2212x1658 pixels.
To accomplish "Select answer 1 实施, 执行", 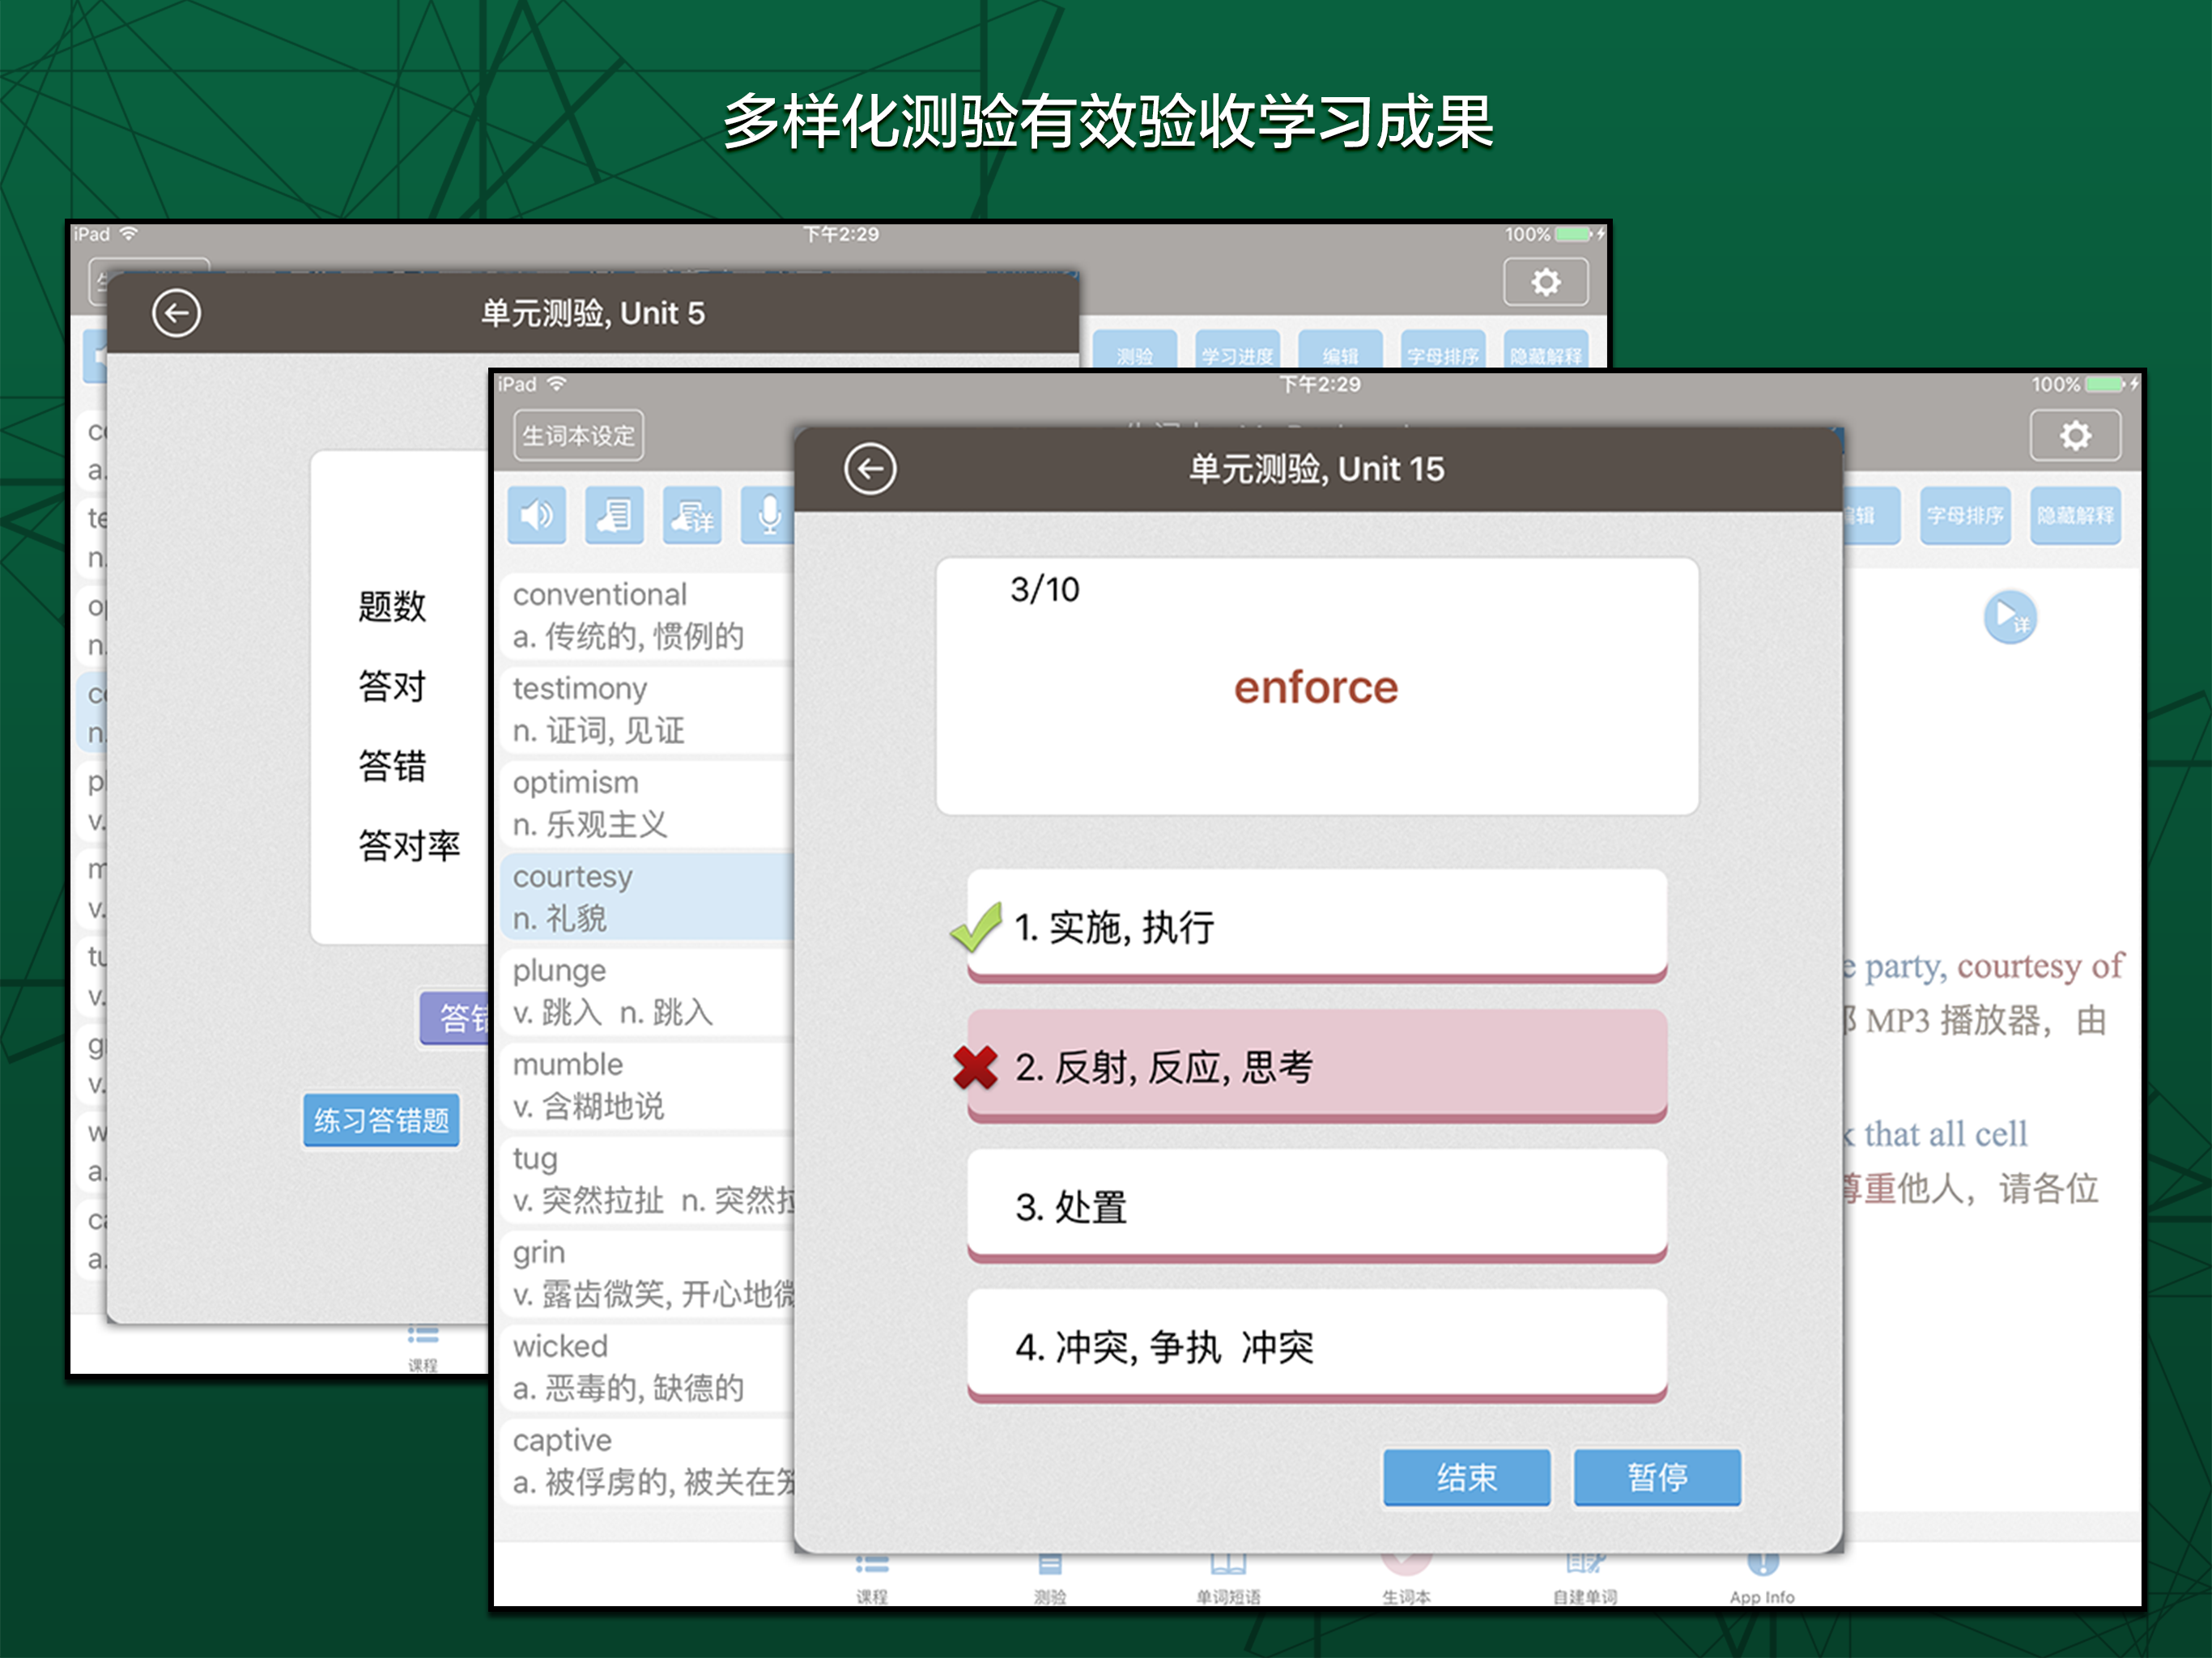I will click(1316, 927).
